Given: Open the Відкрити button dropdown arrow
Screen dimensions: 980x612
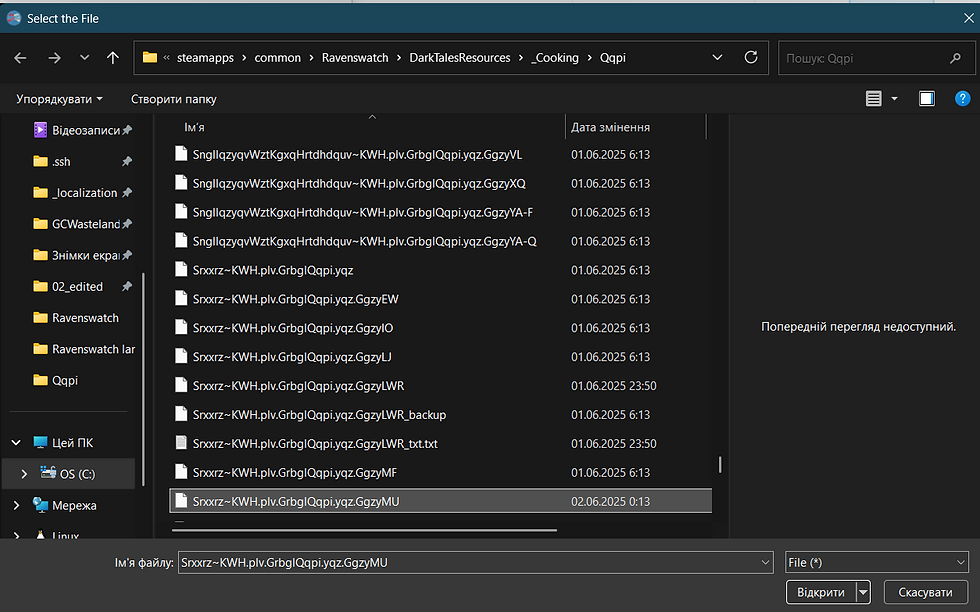Looking at the screenshot, I should (863, 592).
